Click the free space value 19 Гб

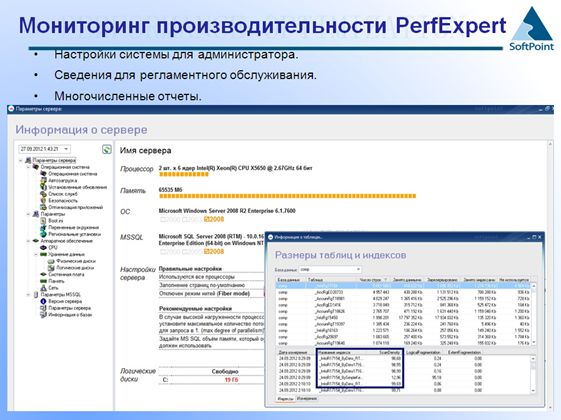pos(231,380)
